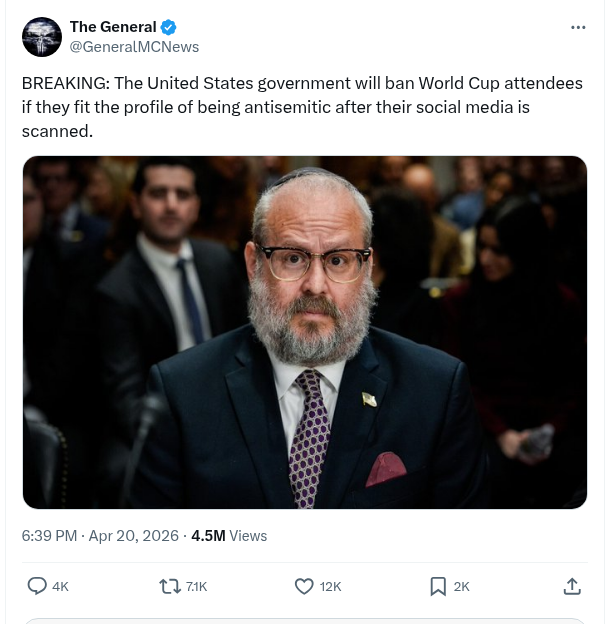
Task: Open The General display name link
Action: pos(113,27)
